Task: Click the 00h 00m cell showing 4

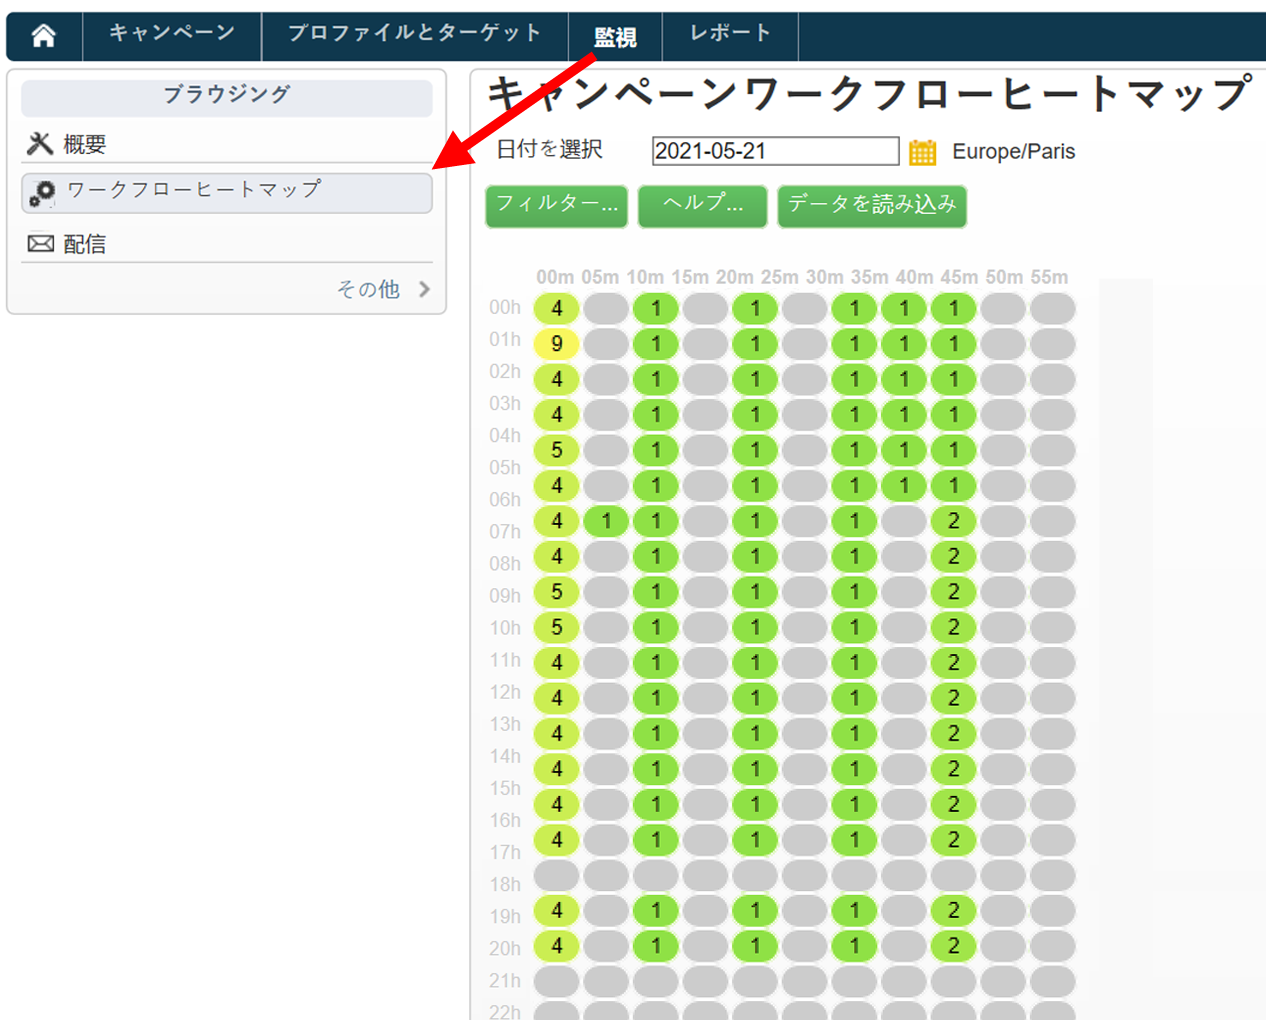Action: [x=556, y=308]
